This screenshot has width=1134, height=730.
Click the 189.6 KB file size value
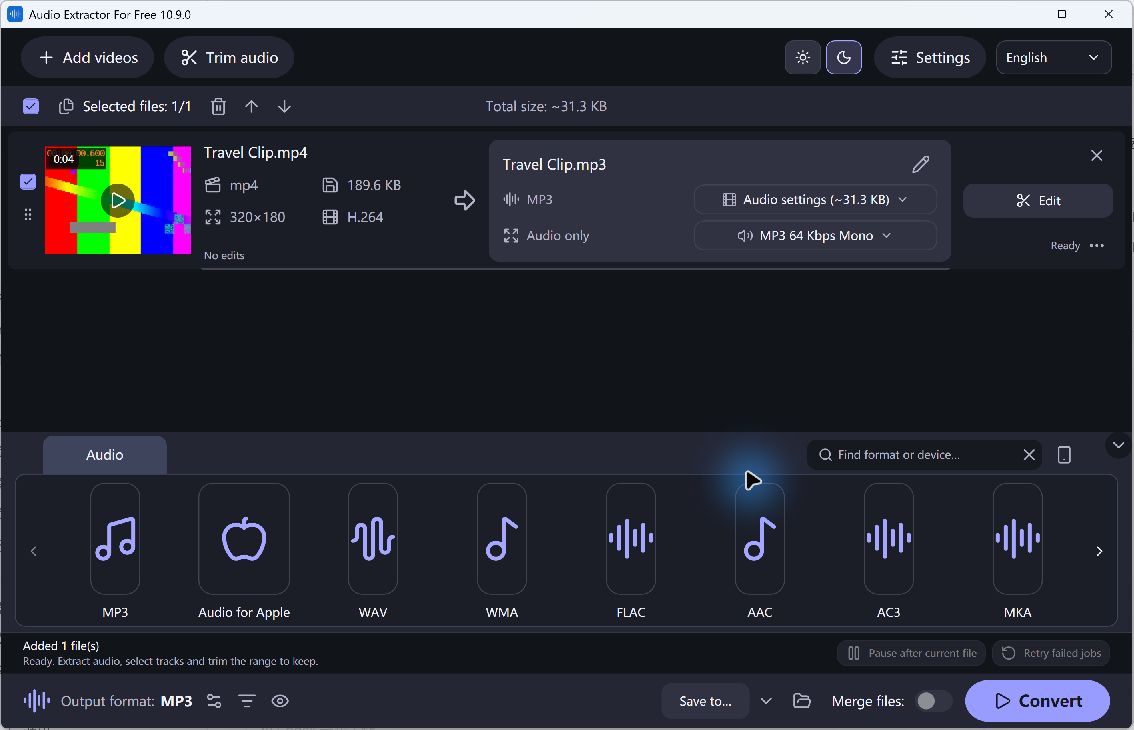click(x=374, y=185)
